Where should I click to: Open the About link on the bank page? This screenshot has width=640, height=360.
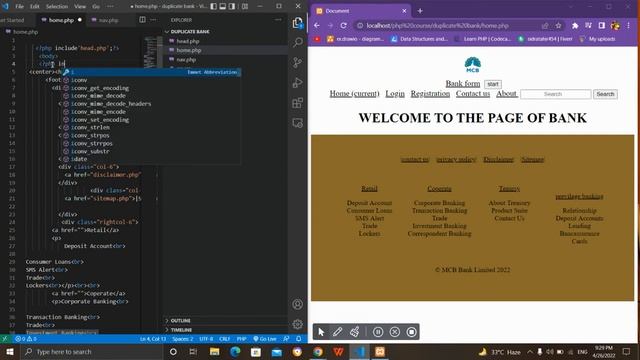(x=507, y=94)
